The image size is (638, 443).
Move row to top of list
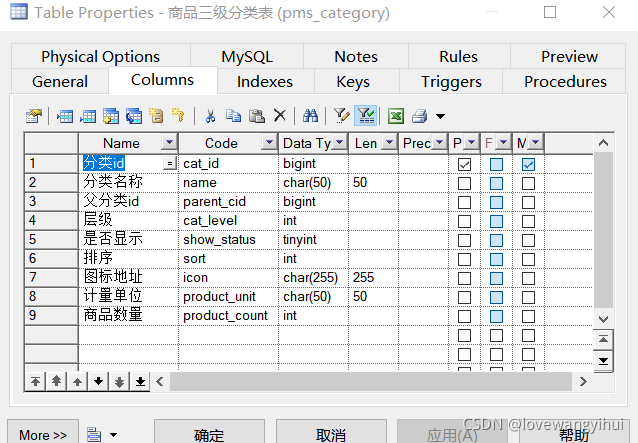tap(35, 382)
